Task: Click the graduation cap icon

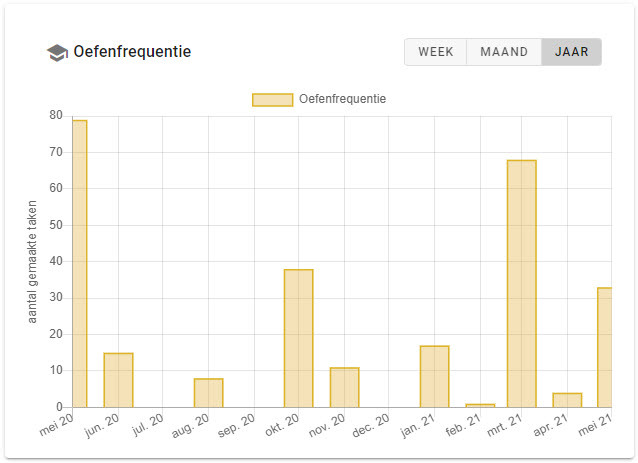Action: tap(58, 53)
